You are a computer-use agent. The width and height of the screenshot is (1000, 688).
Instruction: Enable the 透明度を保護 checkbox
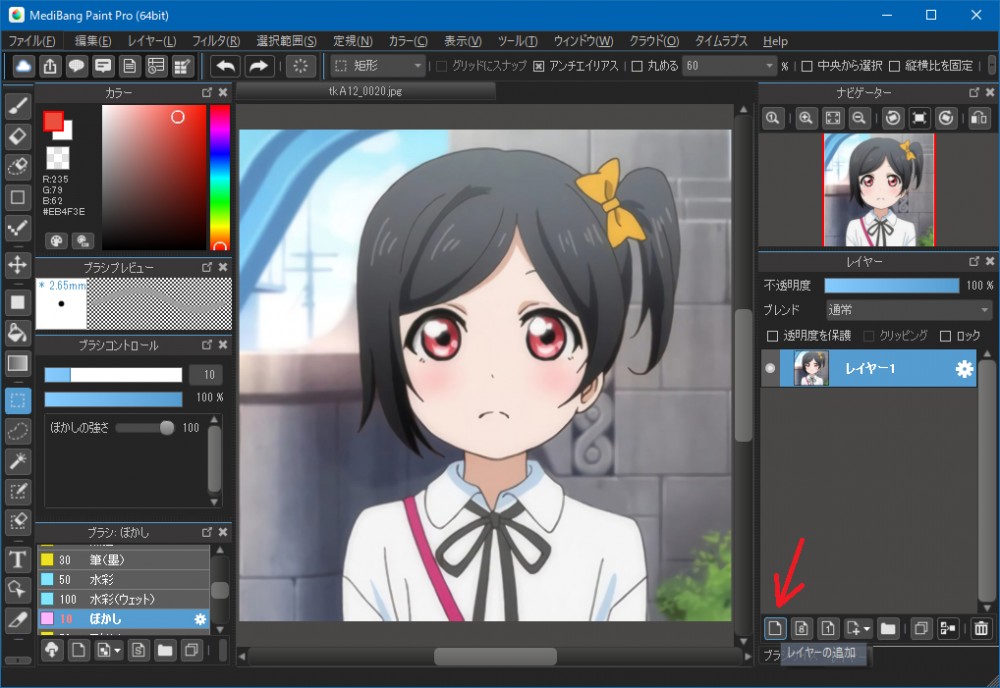click(772, 336)
